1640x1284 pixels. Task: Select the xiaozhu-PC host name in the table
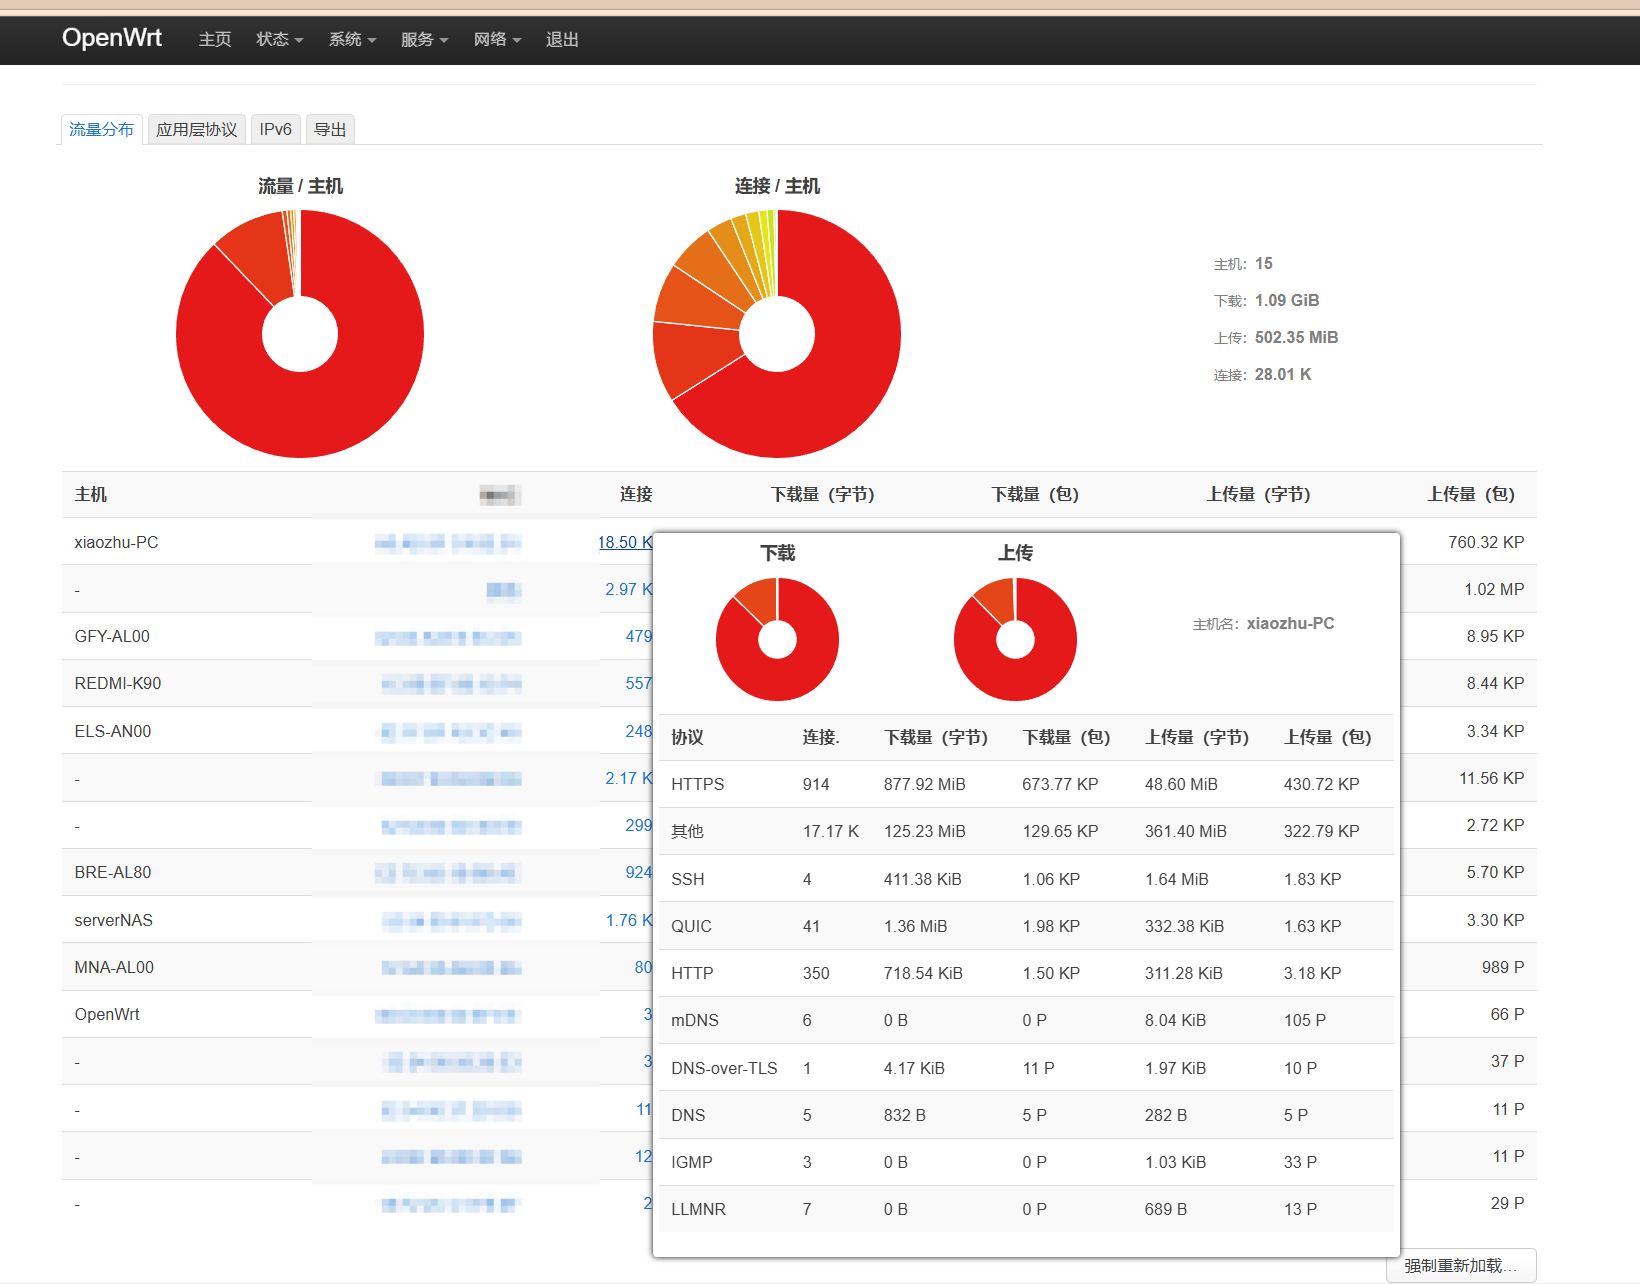click(116, 542)
